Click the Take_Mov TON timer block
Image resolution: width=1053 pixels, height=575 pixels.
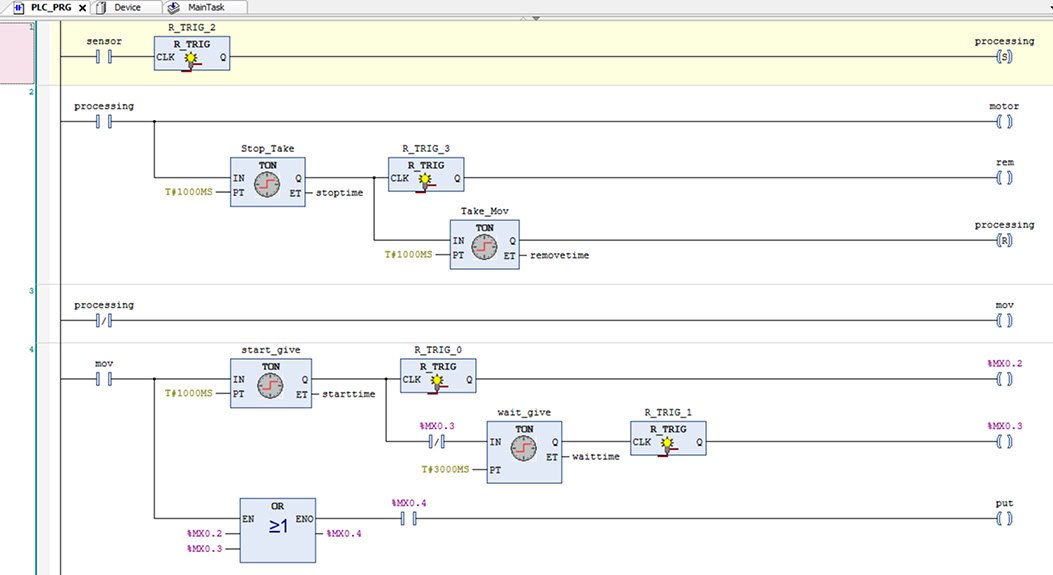click(x=484, y=245)
